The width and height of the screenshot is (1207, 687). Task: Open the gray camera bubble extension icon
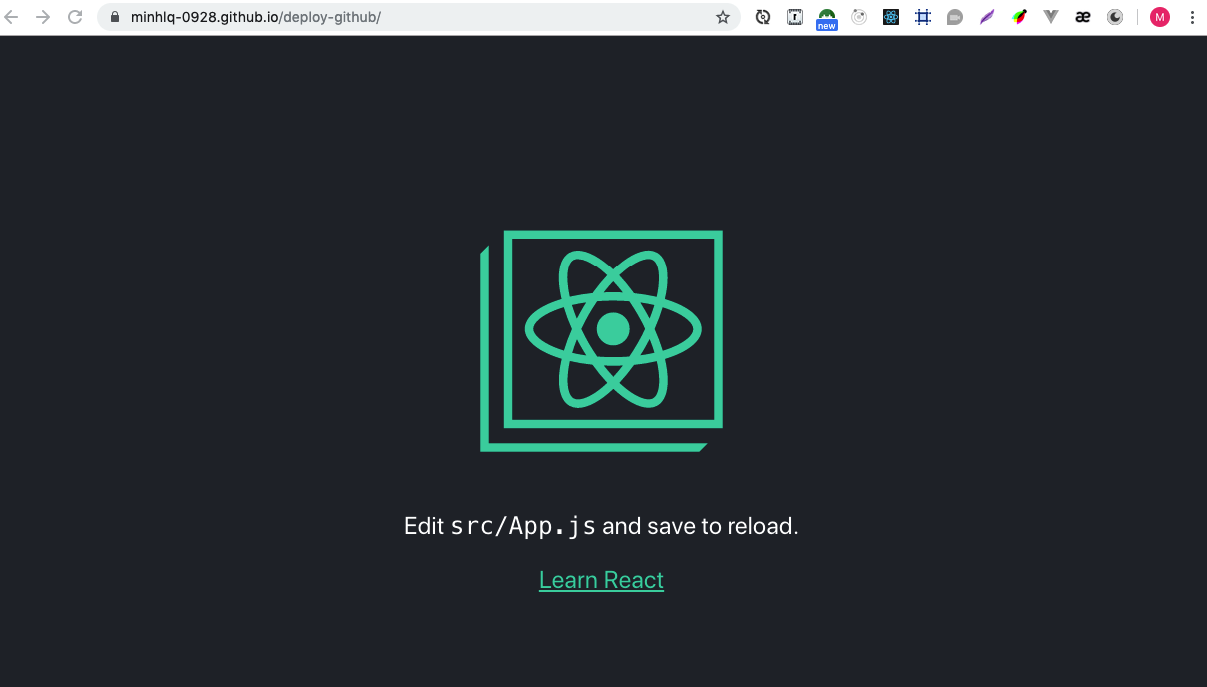955,17
